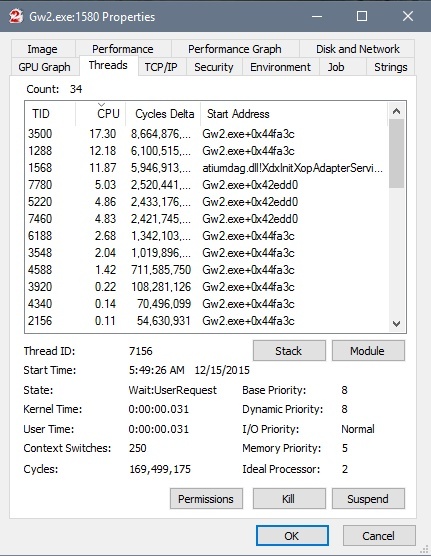The height and width of the screenshot is (556, 431).
Task: Click the Guild Wars 2 title bar icon
Action: click(16, 16)
